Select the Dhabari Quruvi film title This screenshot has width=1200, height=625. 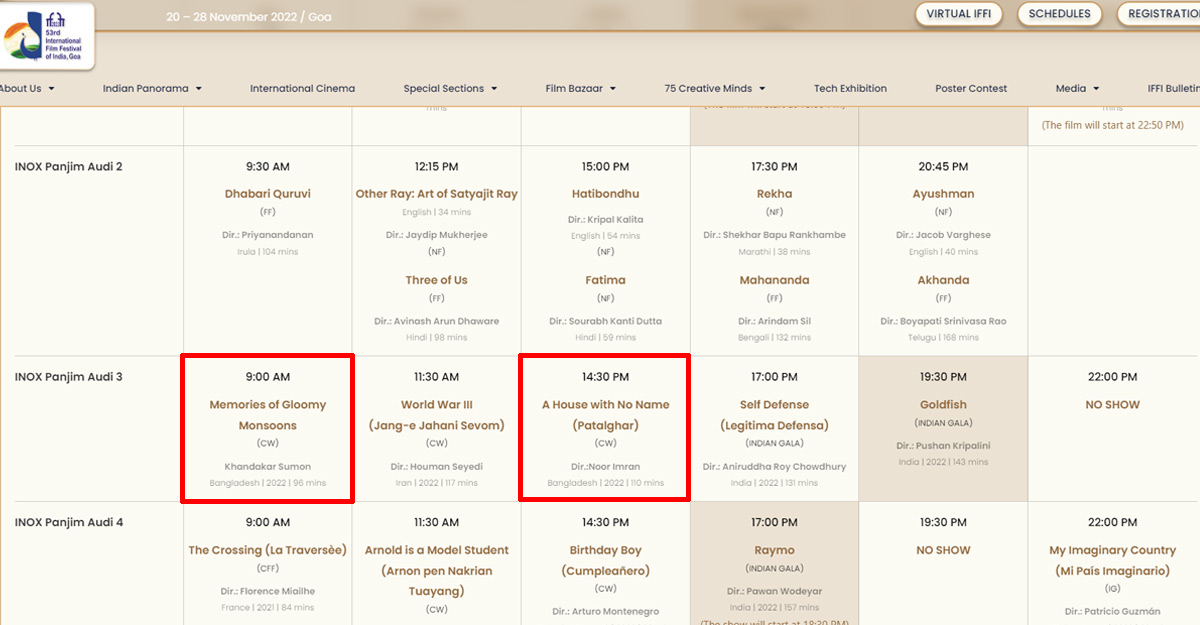point(267,194)
